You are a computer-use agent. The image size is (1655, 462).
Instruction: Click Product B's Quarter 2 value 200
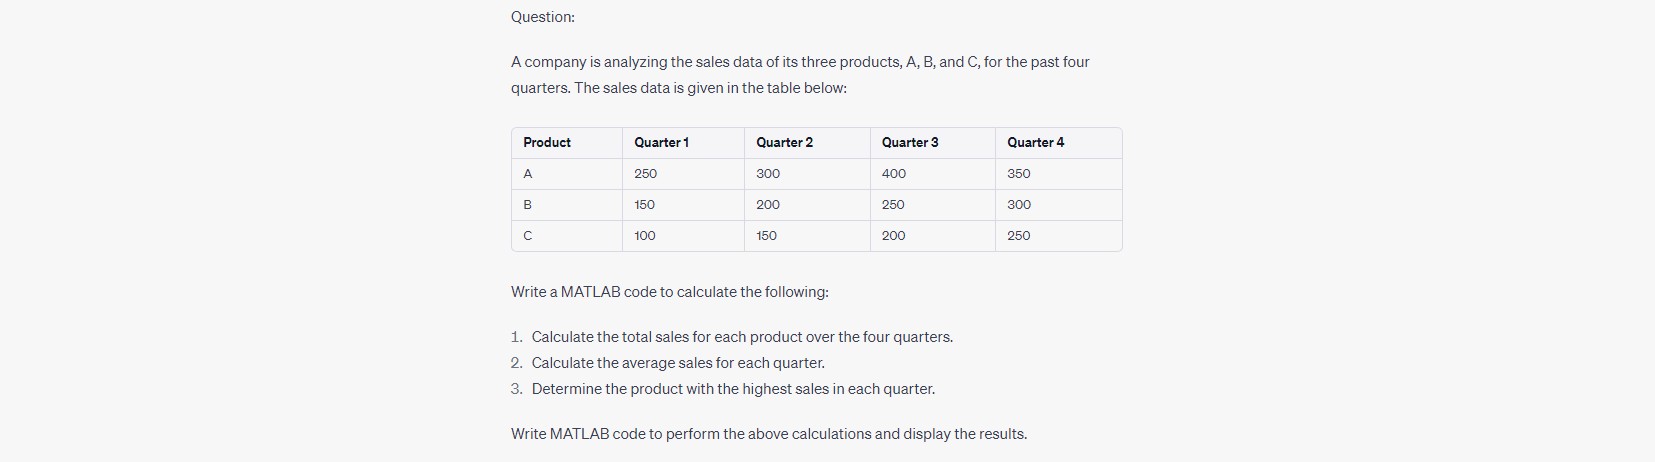(x=768, y=205)
